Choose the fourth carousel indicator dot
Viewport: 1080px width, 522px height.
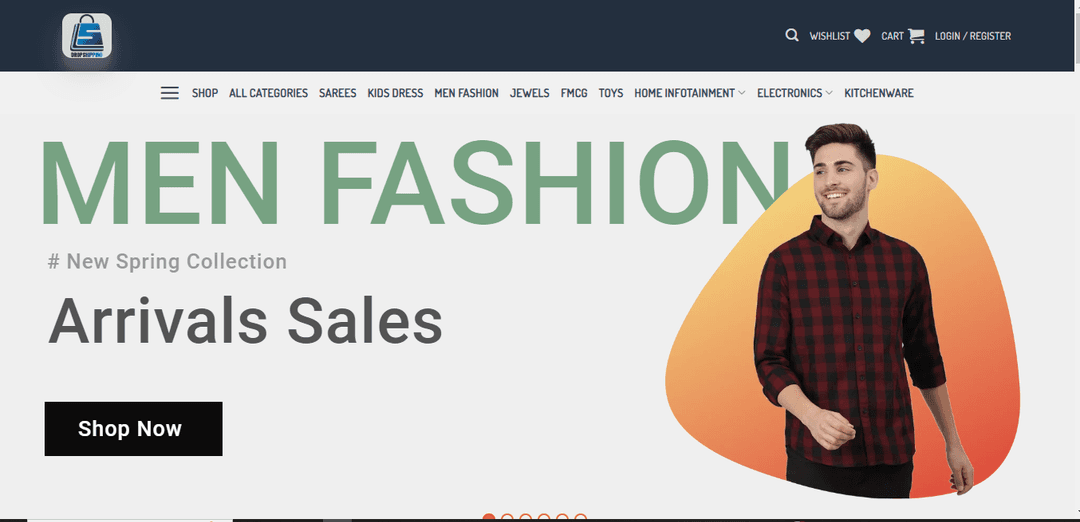pyautogui.click(x=544, y=518)
